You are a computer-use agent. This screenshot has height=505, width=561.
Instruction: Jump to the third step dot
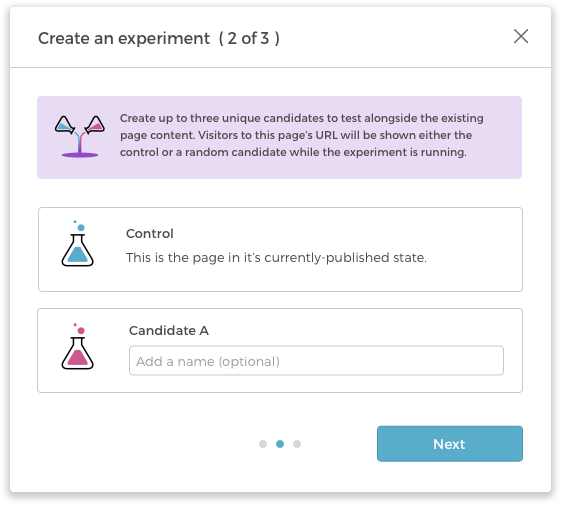tap(297, 444)
